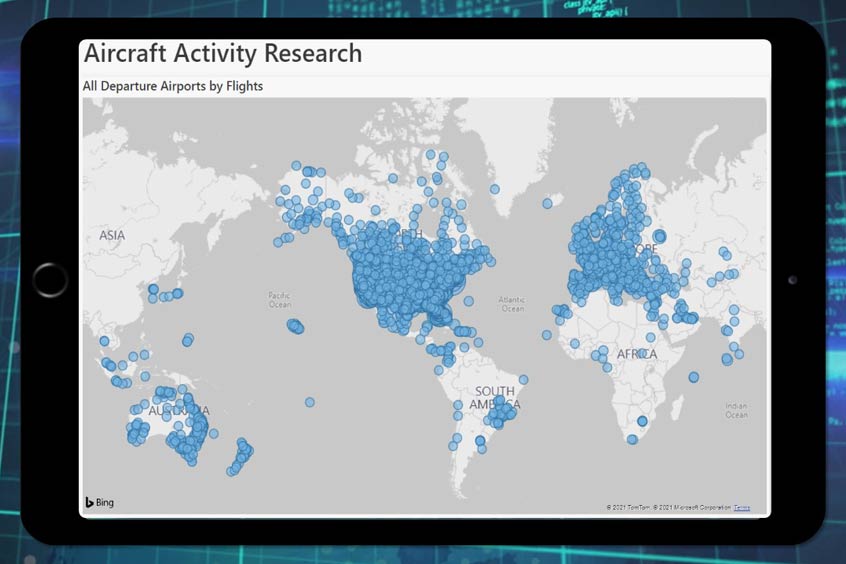Click the SOUTH AMERICA continent label
The height and width of the screenshot is (564, 846).
(495, 398)
